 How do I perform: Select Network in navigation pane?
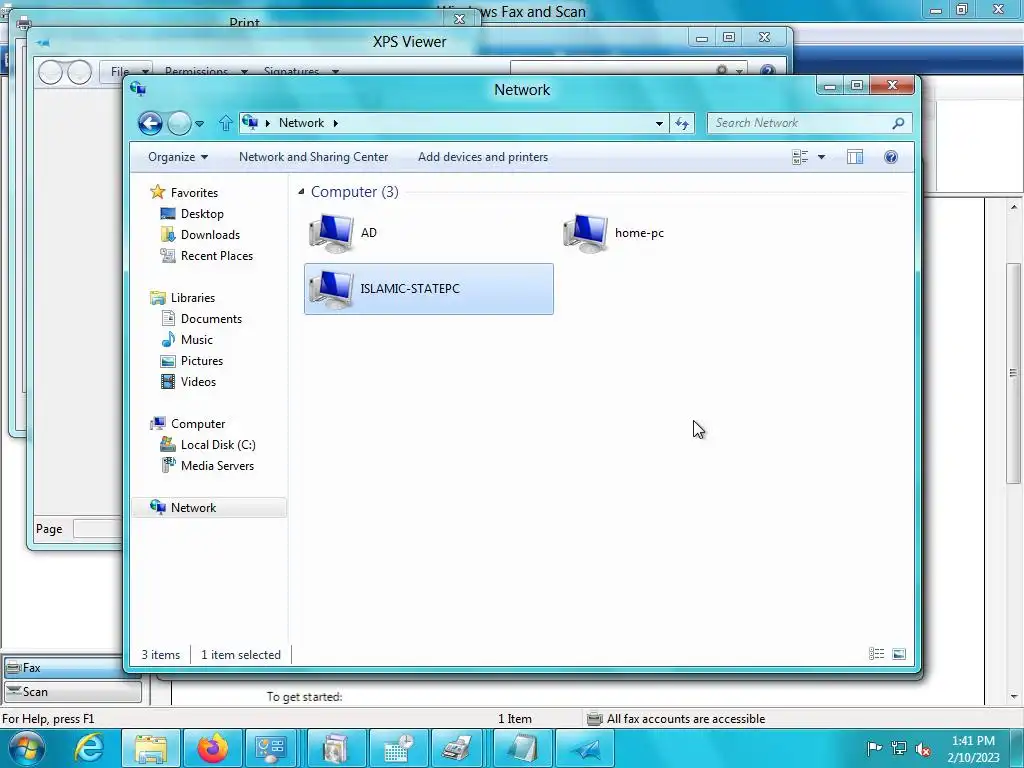pyautogui.click(x=209, y=507)
